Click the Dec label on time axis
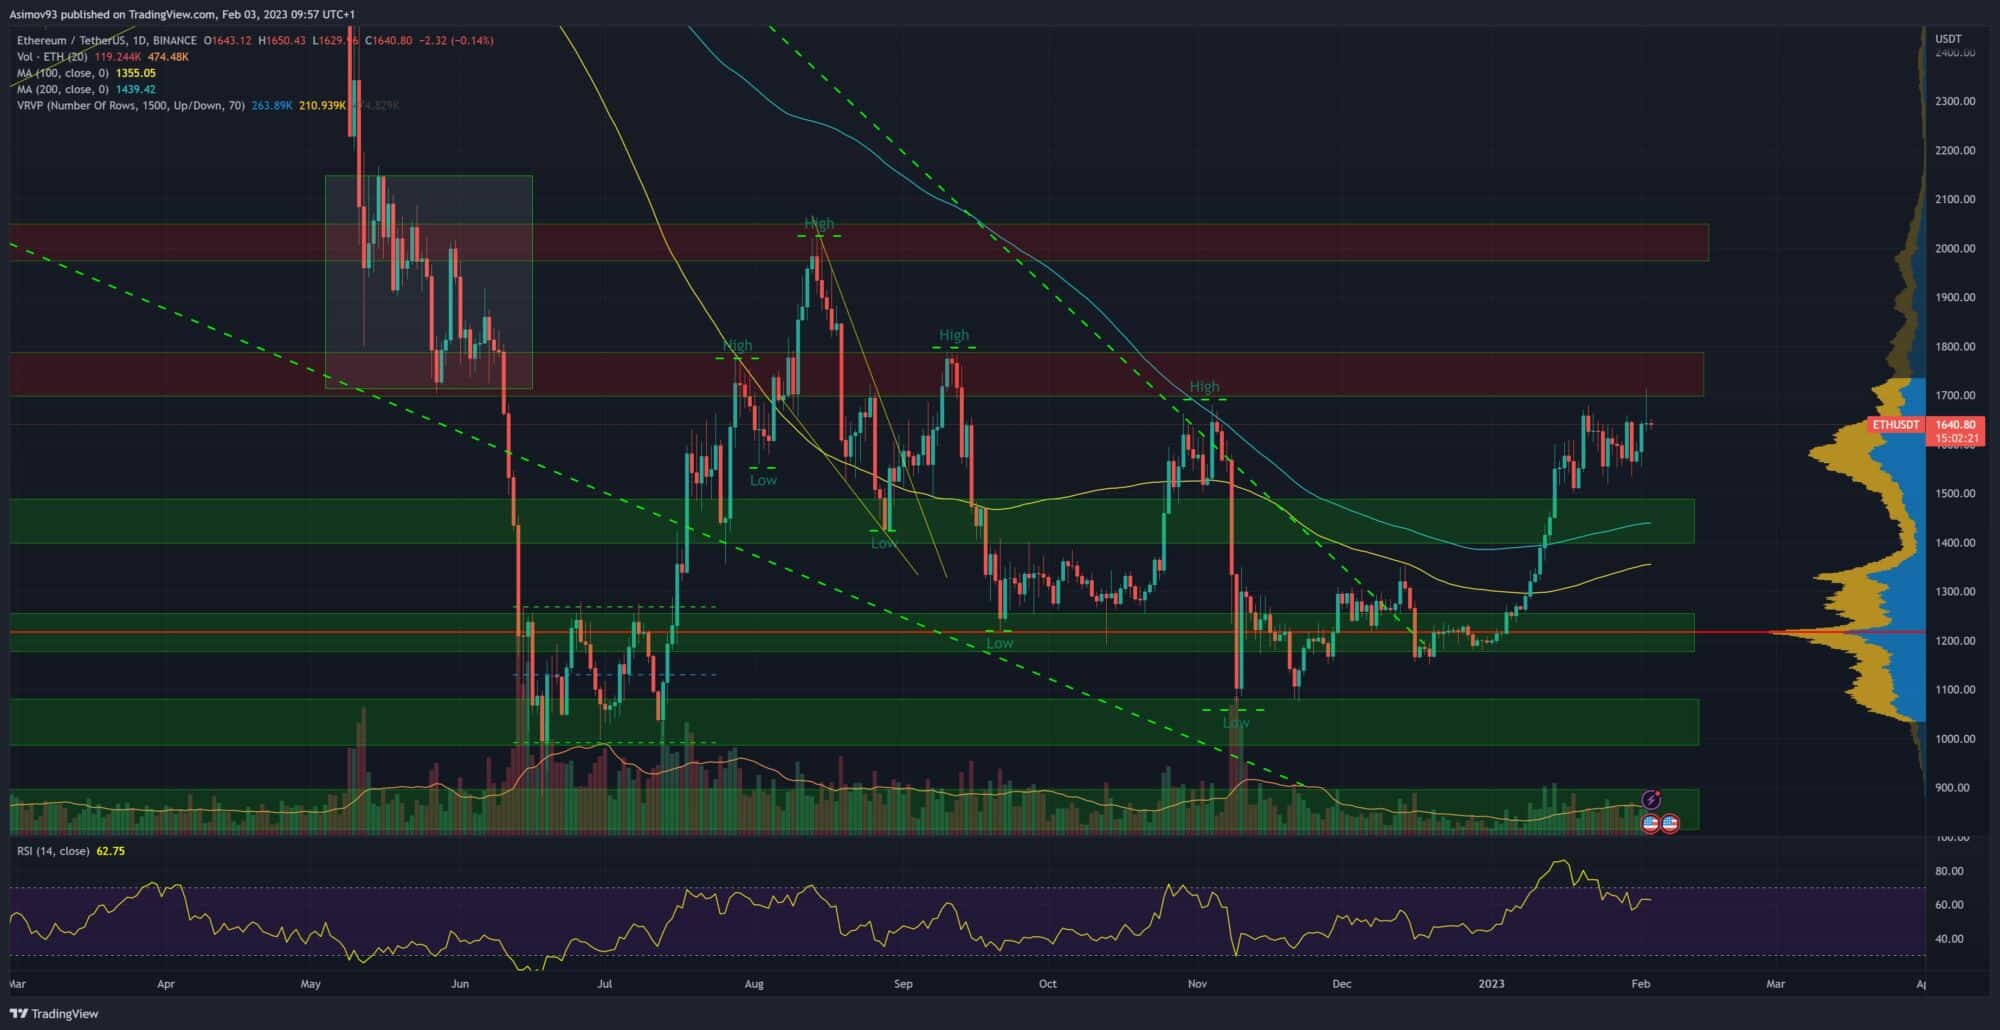Screen dimensions: 2000x1030 point(1341,984)
